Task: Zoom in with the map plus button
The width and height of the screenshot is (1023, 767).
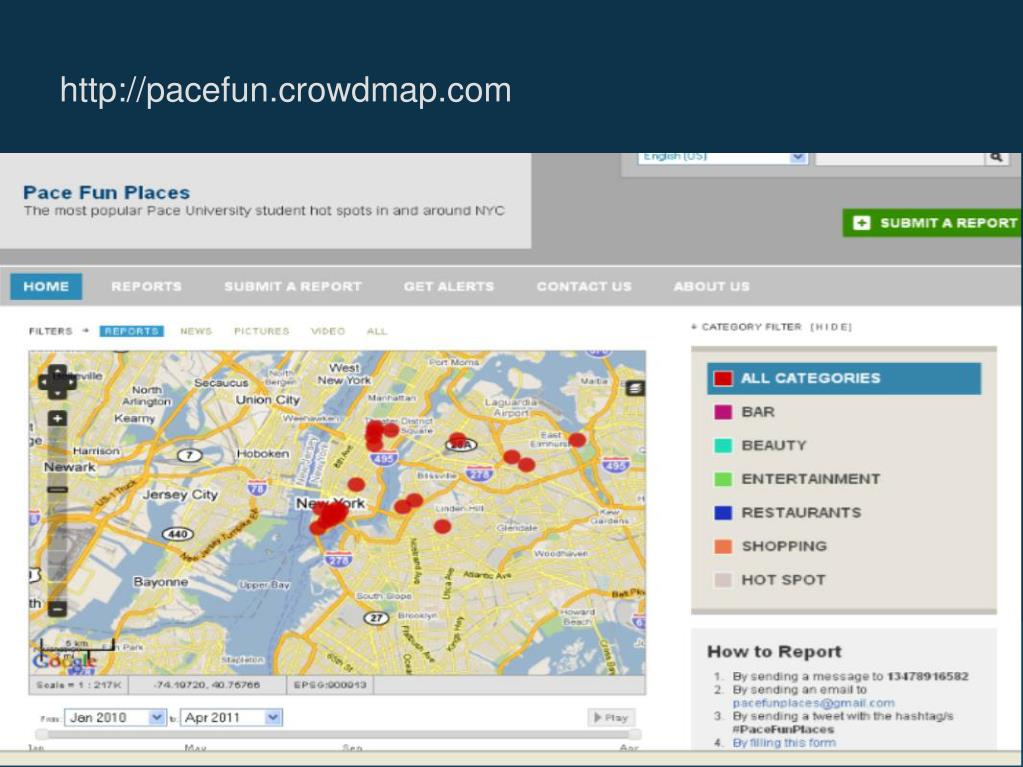Action: [57, 418]
